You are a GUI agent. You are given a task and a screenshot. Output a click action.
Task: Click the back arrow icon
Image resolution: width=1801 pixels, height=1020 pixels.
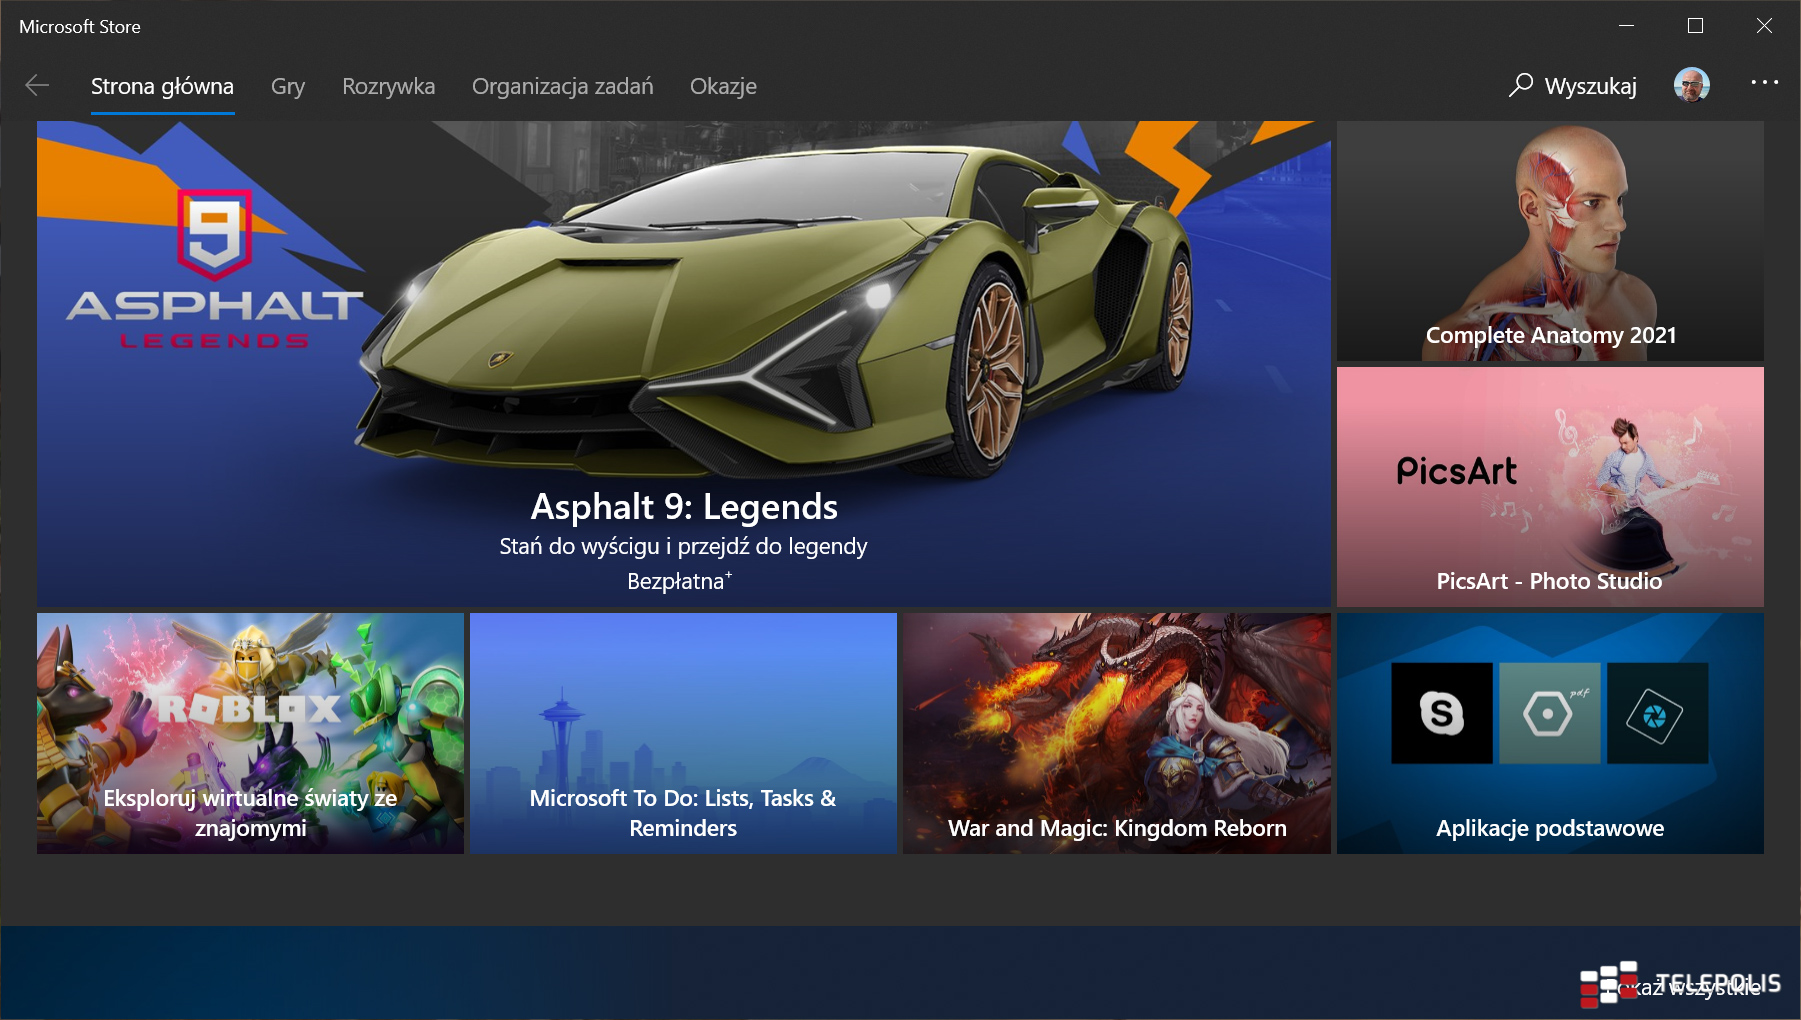point(37,86)
